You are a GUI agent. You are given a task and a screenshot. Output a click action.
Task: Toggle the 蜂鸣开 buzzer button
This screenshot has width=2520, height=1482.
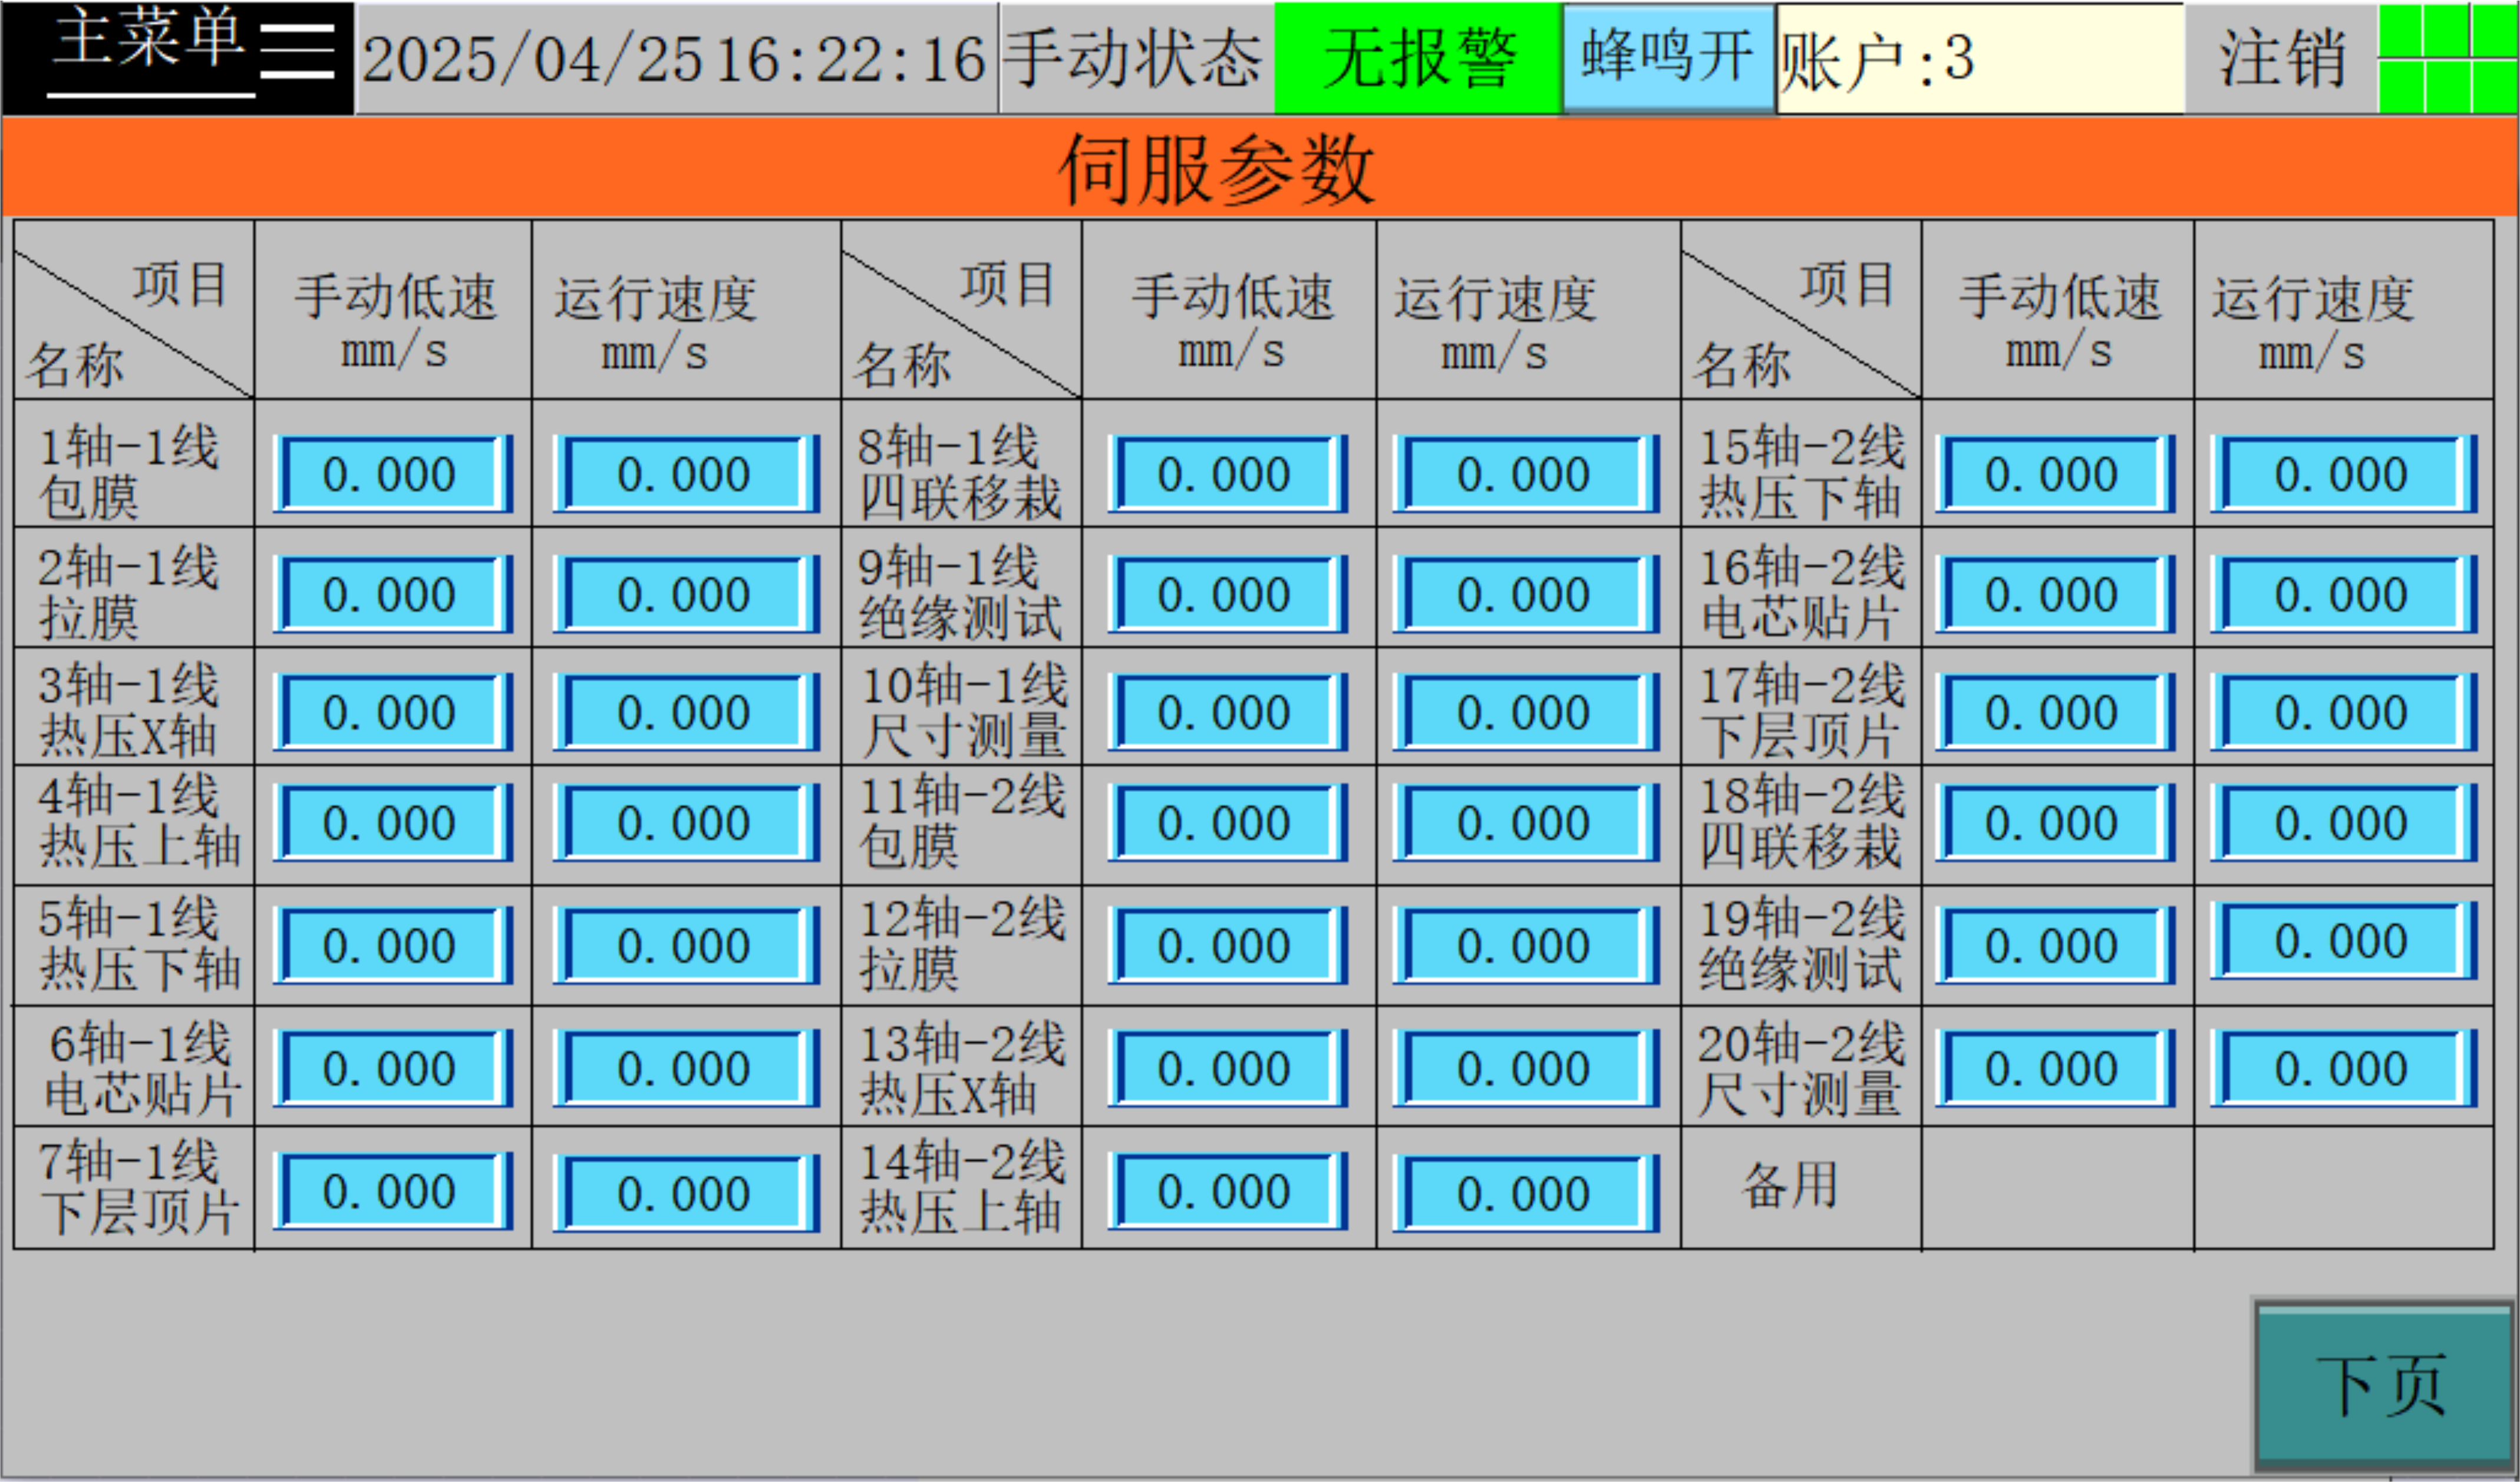(1667, 56)
